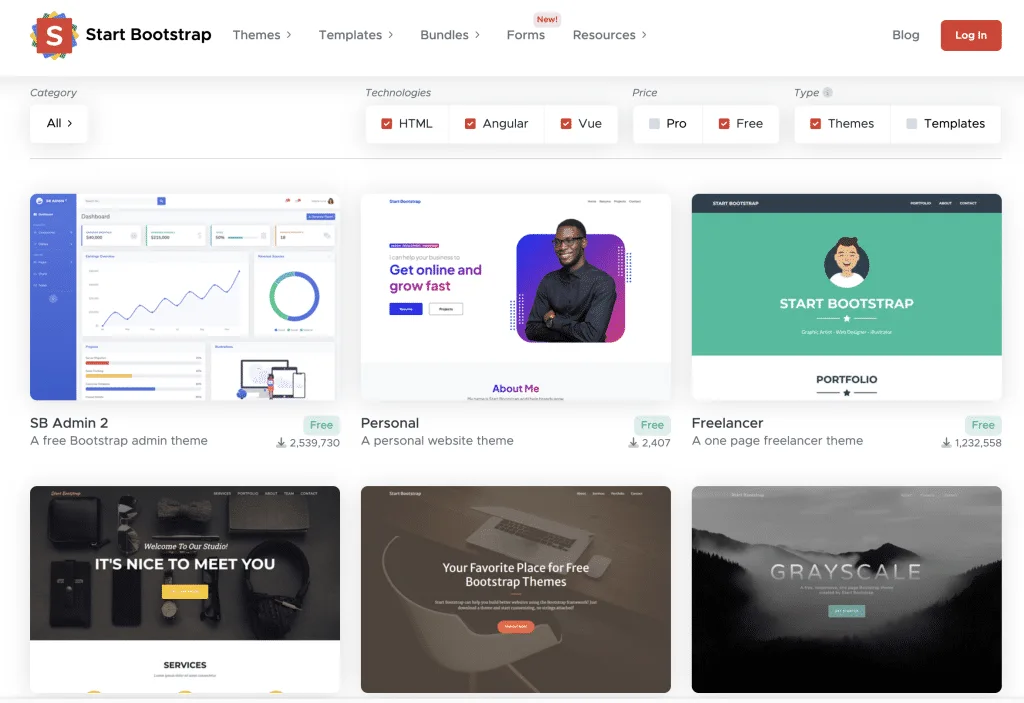Click 'A personal website theme' description
Viewport: 1024px width, 703px height.
[x=438, y=440]
